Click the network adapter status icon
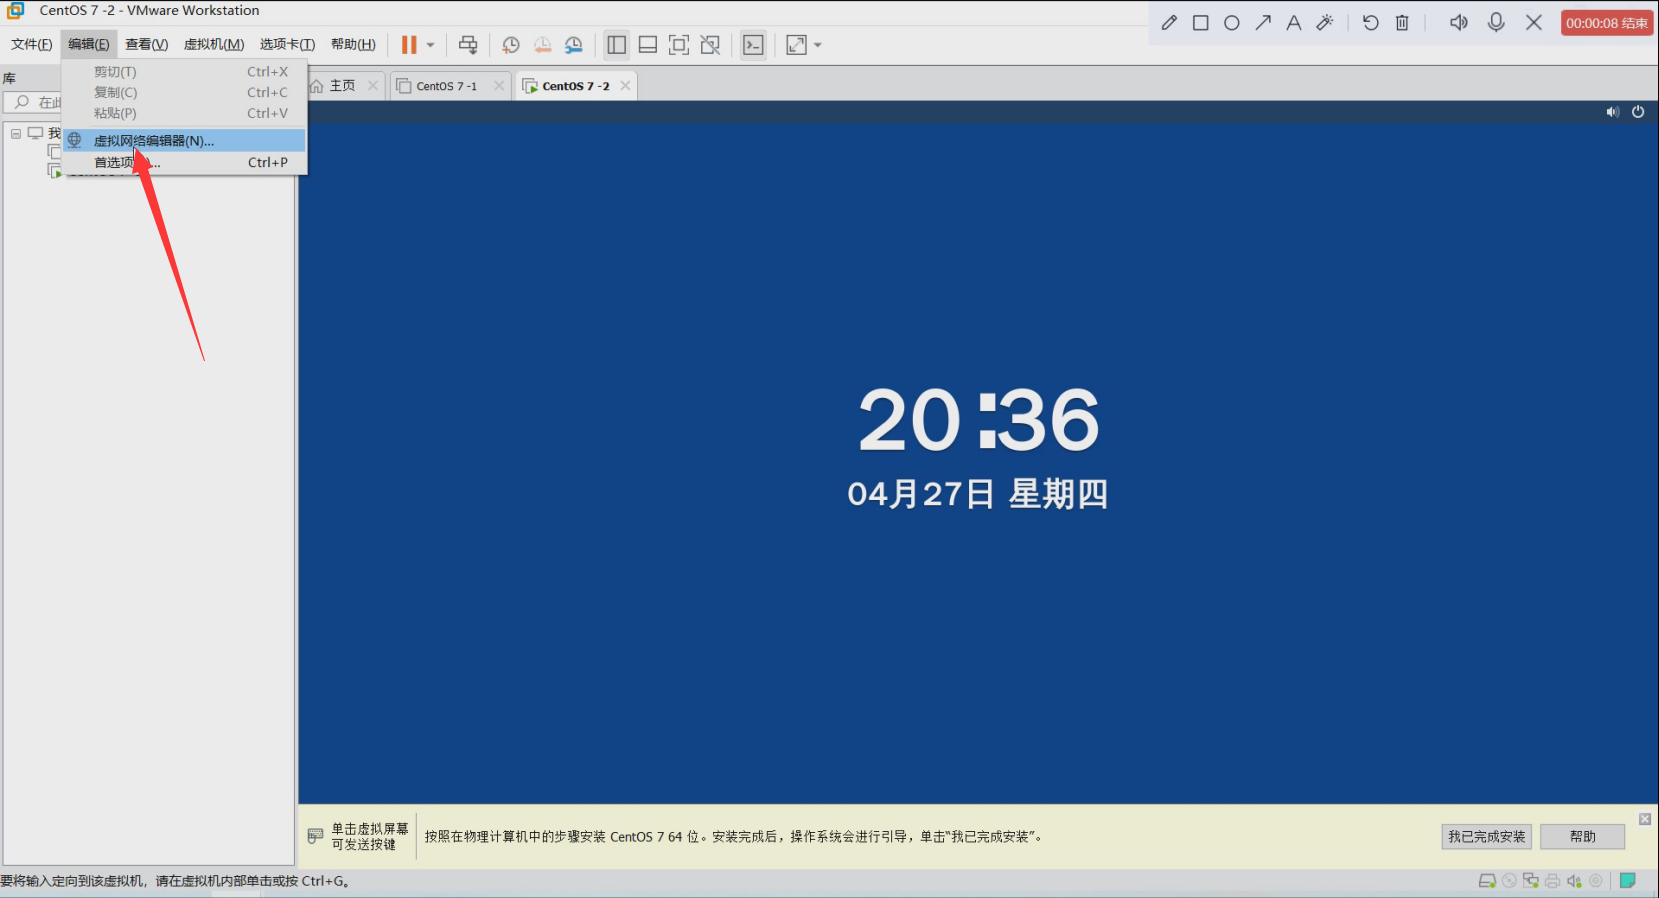This screenshot has width=1659, height=898. tap(1531, 881)
